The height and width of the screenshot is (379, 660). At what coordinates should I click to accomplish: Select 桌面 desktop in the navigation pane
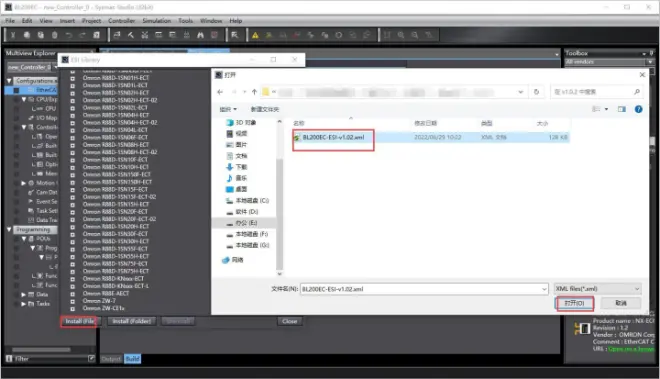pos(237,190)
